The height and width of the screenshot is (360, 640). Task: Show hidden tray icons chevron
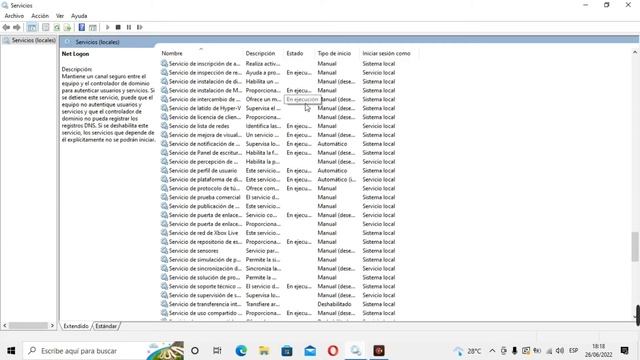click(x=492, y=351)
